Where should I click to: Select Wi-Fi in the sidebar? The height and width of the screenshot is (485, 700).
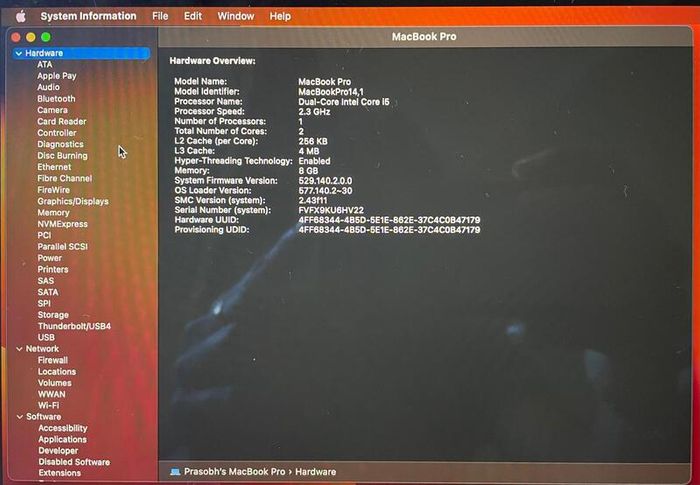48,406
